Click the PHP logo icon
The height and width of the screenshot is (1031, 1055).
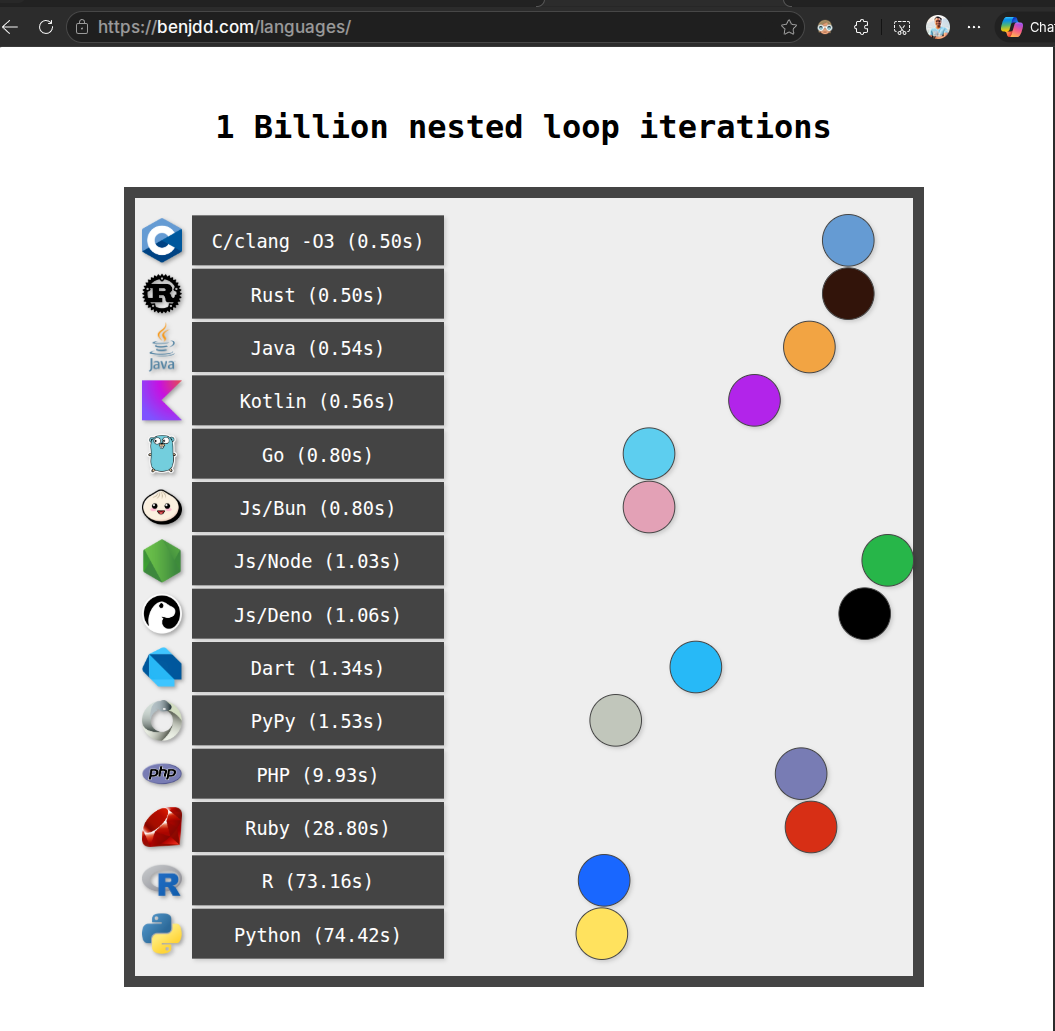pos(162,774)
